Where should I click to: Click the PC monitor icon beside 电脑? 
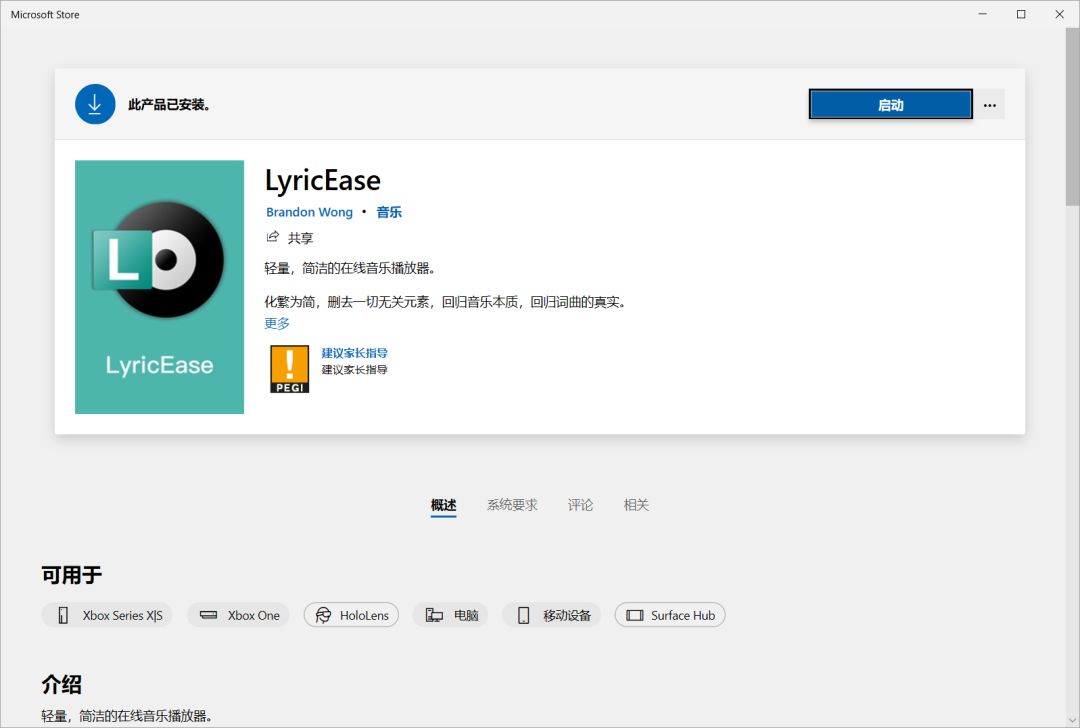[434, 615]
